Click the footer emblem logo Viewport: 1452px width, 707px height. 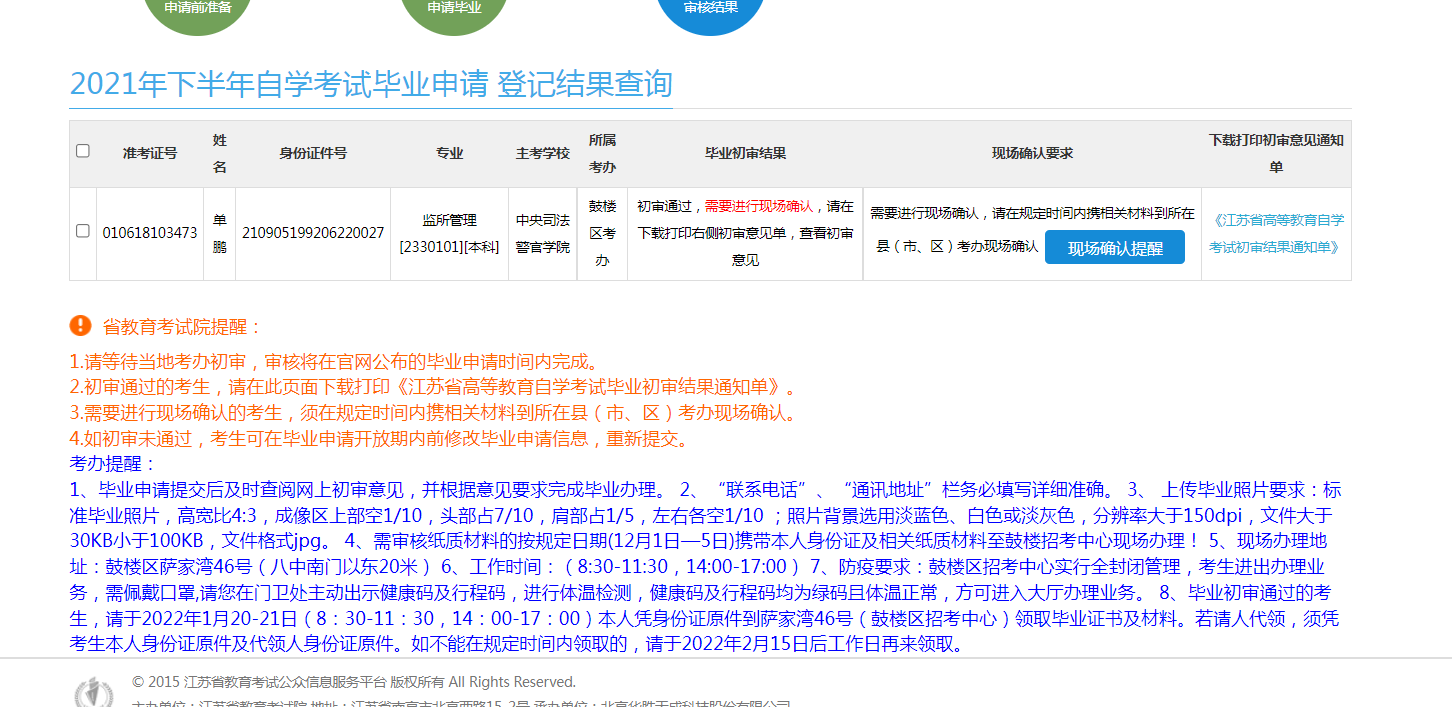tap(94, 692)
